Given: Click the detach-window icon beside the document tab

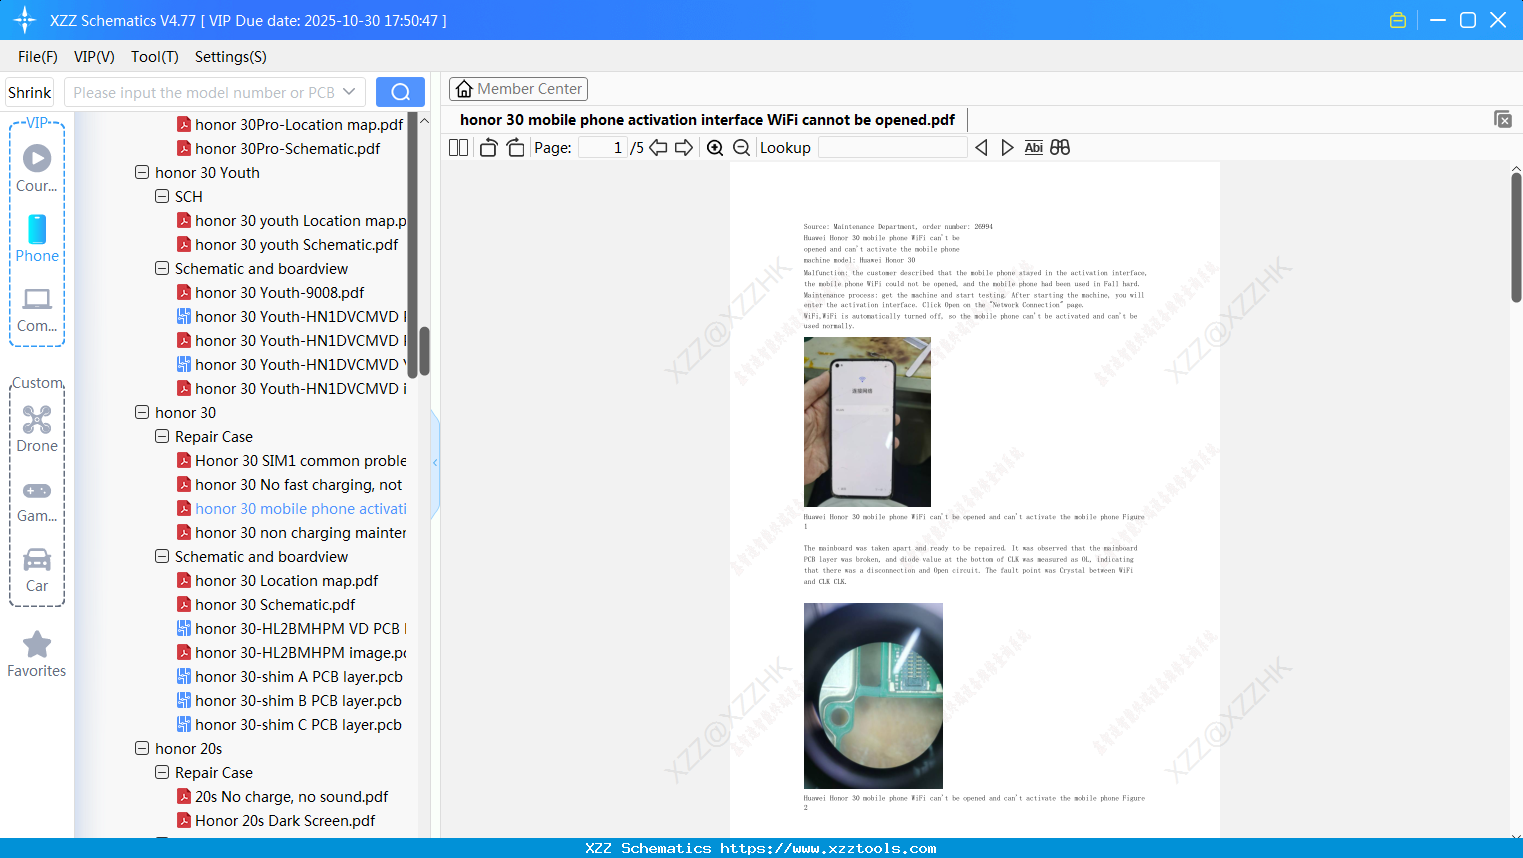Looking at the screenshot, I should pos(1503,119).
